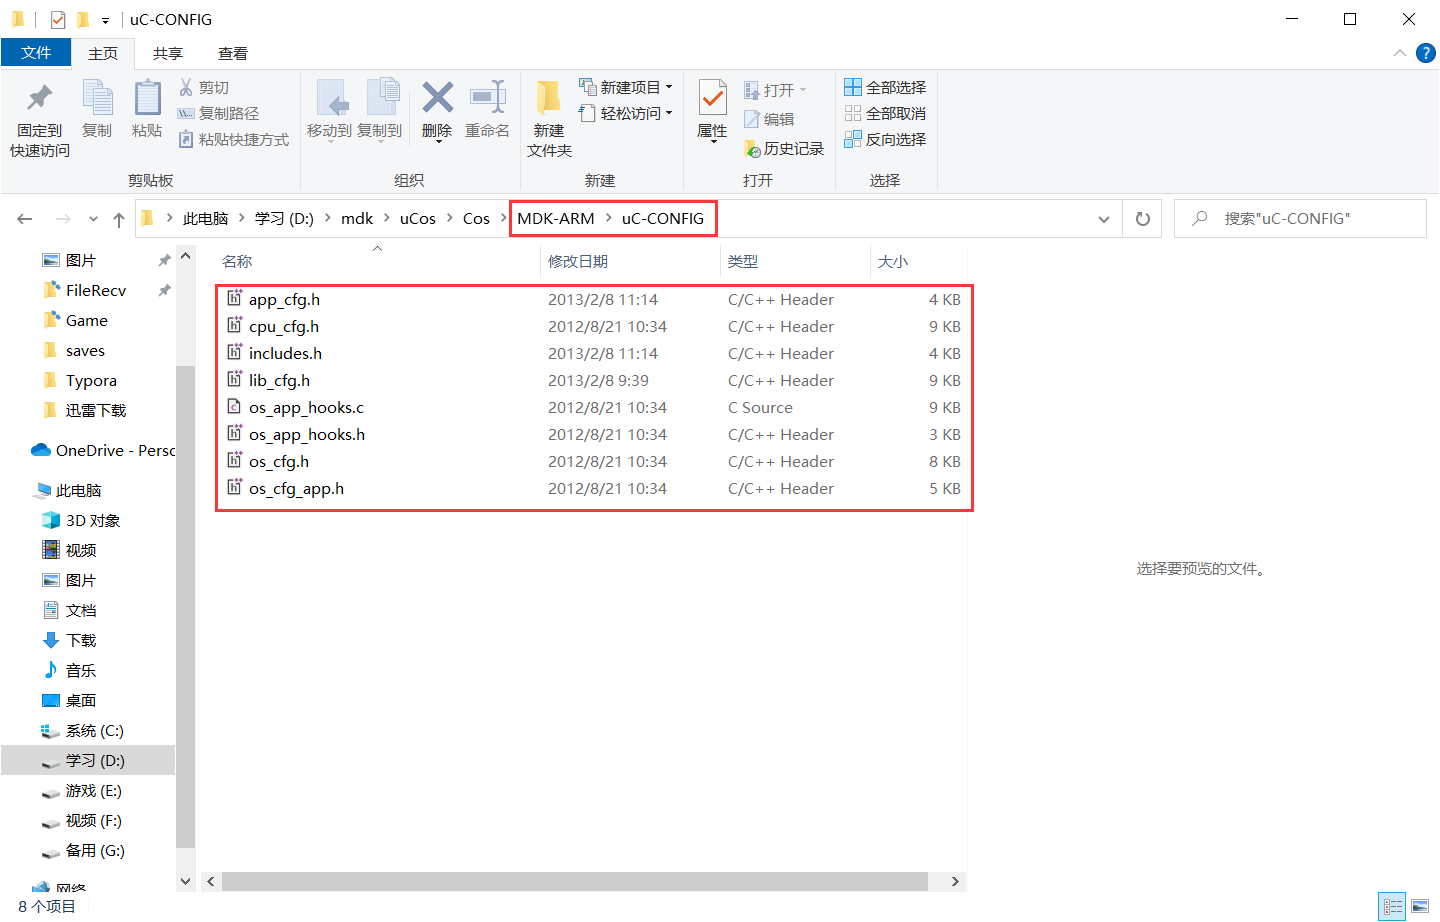The image size is (1440, 922).
Task: Switch to Share (共享) tab
Action: [168, 53]
